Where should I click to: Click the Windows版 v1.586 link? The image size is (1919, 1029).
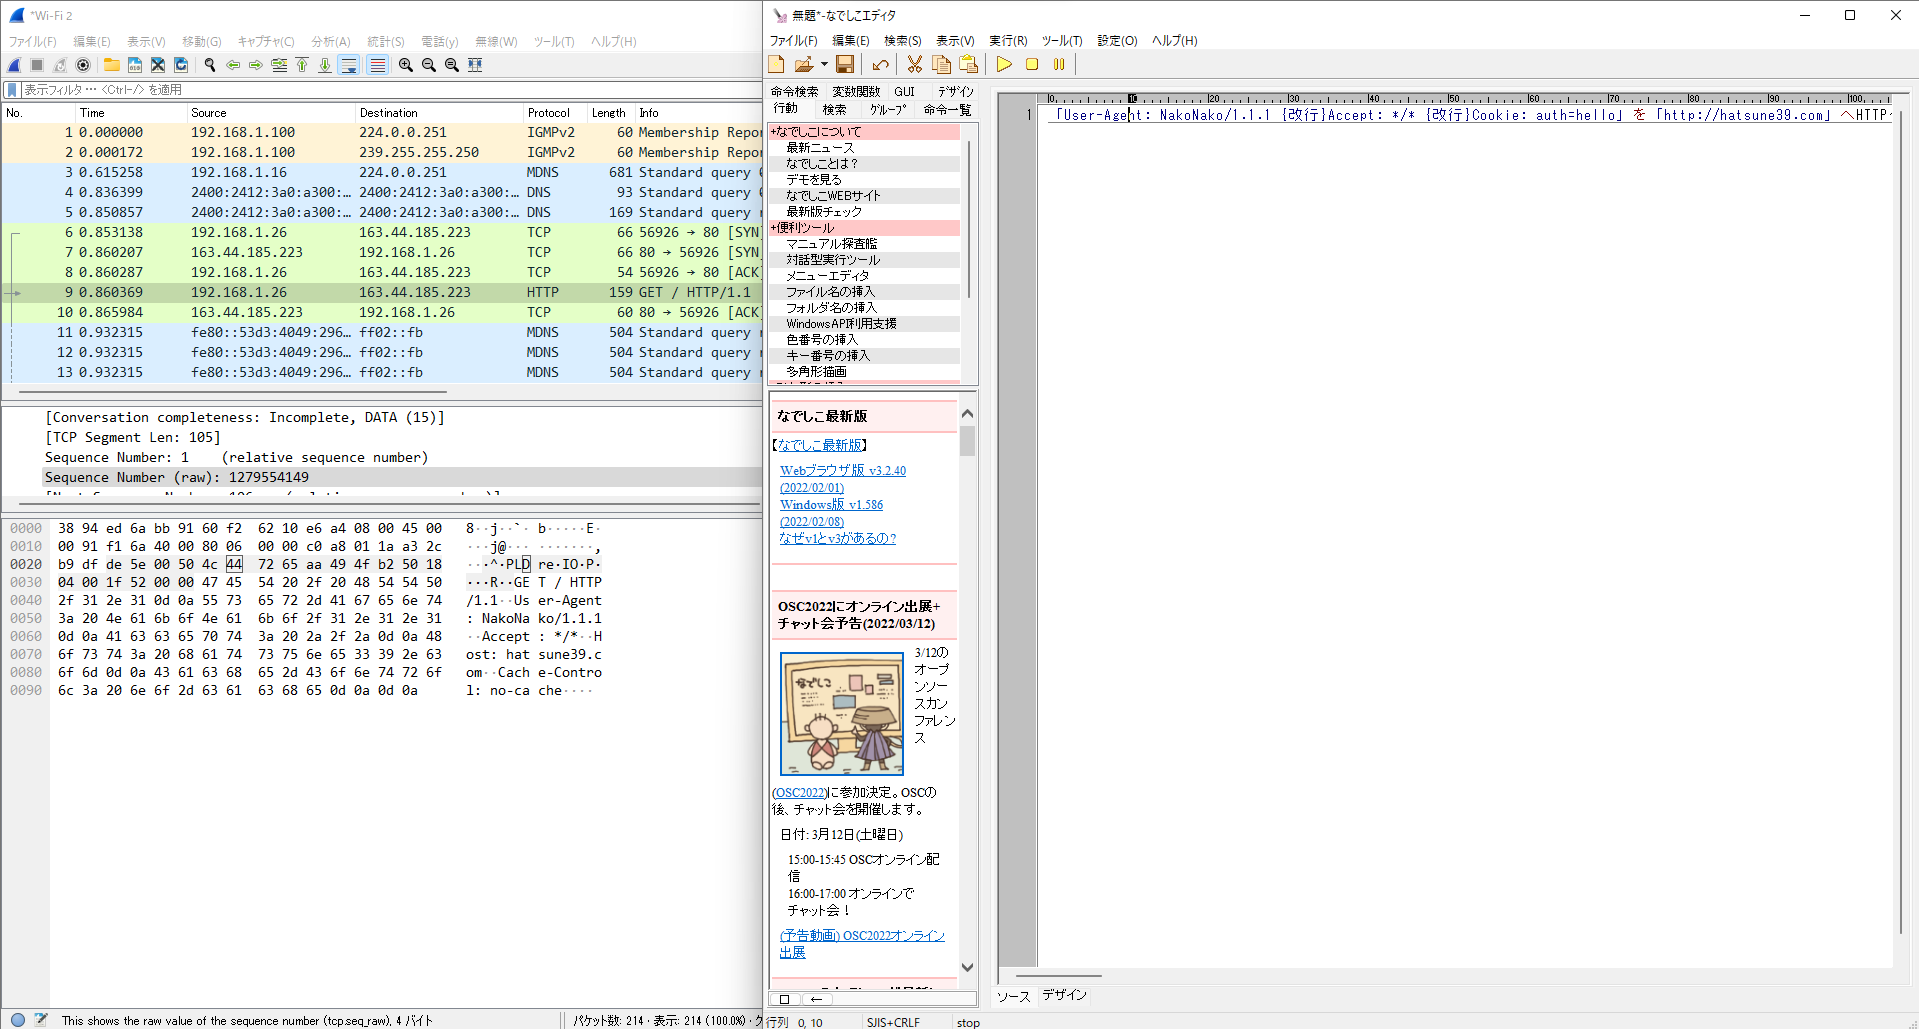coord(831,505)
